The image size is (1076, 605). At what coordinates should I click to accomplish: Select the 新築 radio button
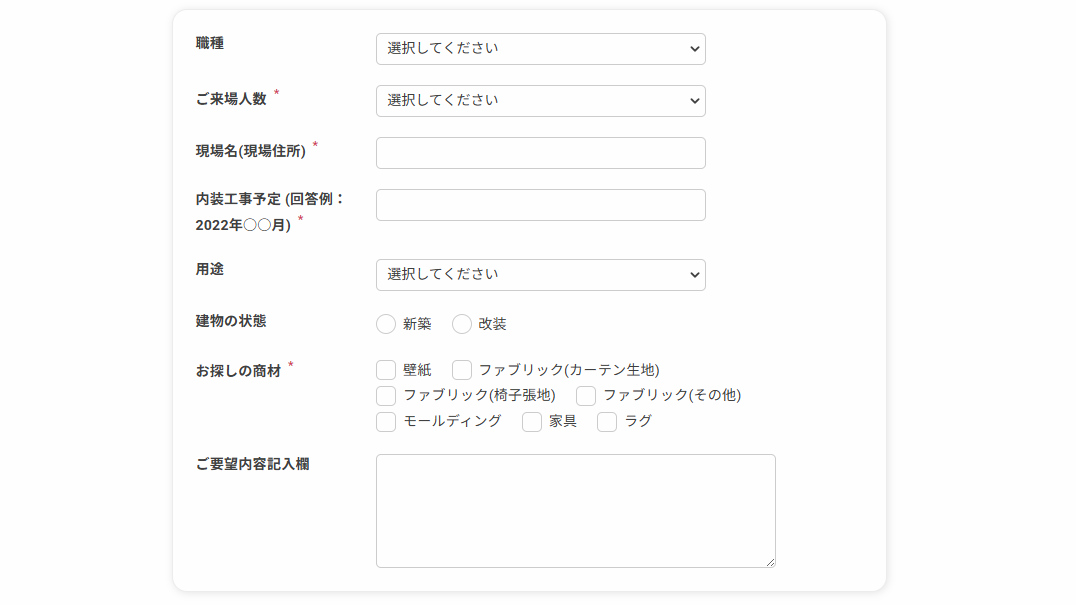(386, 324)
